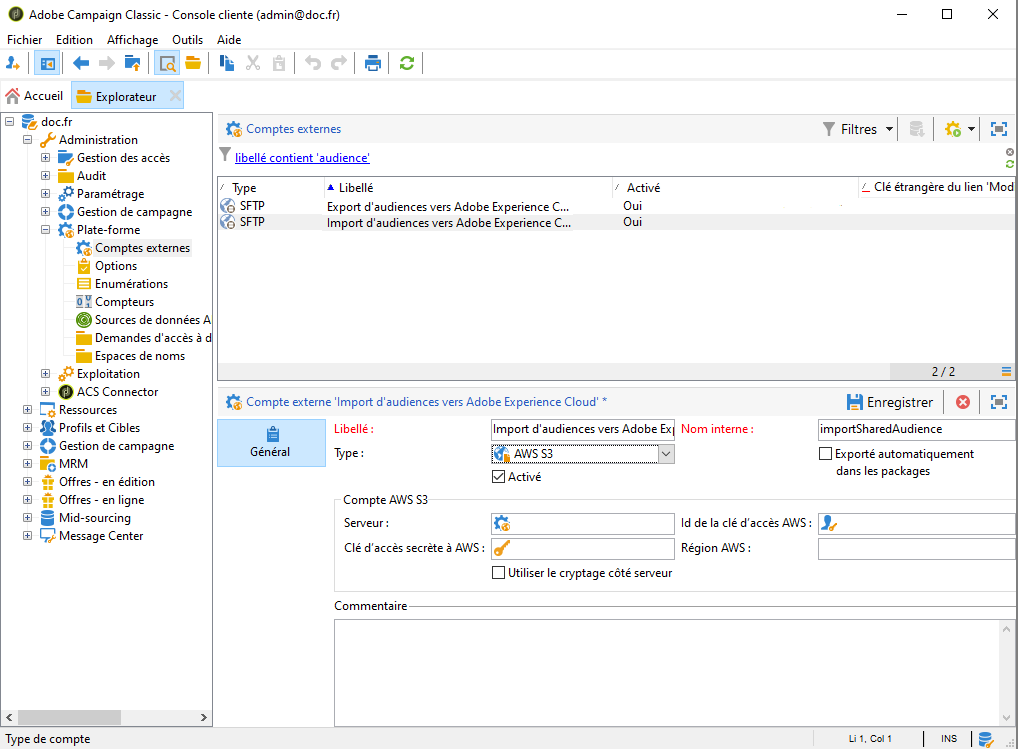Open the Affichage menu

tap(132, 40)
